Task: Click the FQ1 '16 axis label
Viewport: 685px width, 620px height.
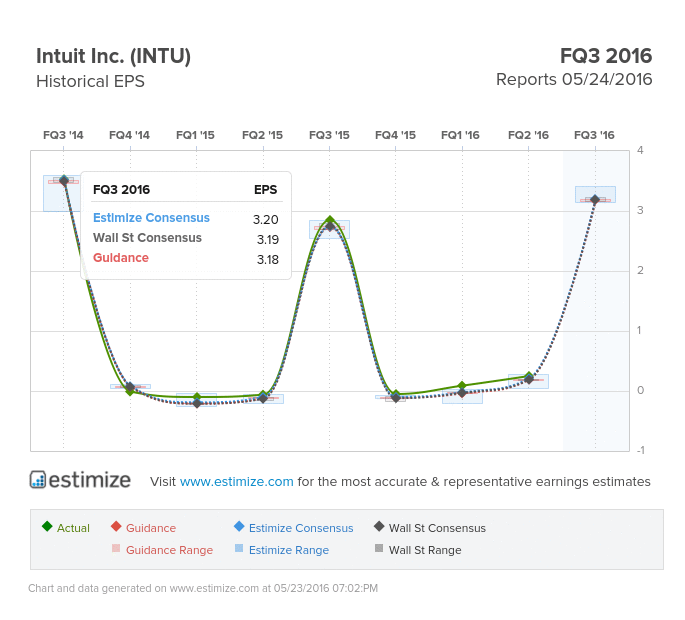Action: point(460,135)
